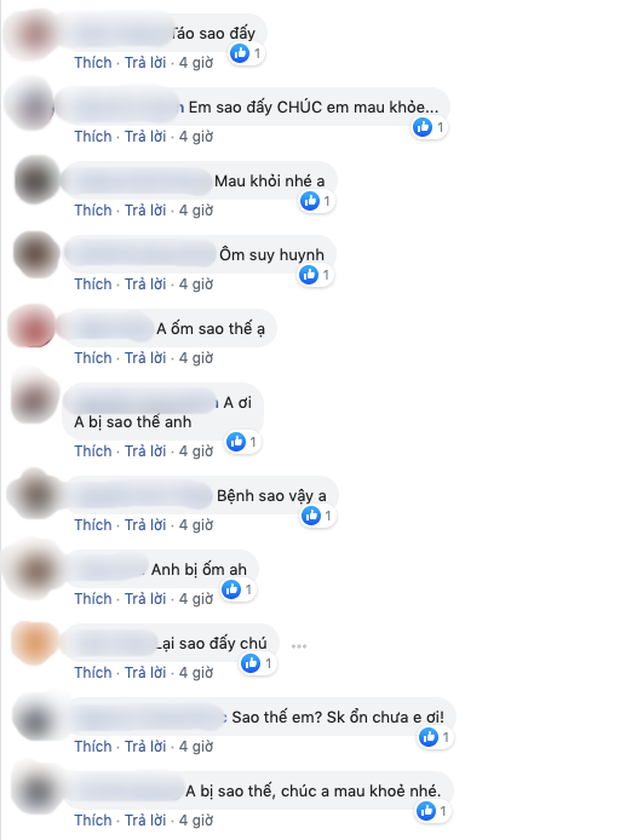Click like count on 'Lại sao đấy chú' comment
The width and height of the screenshot is (620, 840).
[268, 664]
